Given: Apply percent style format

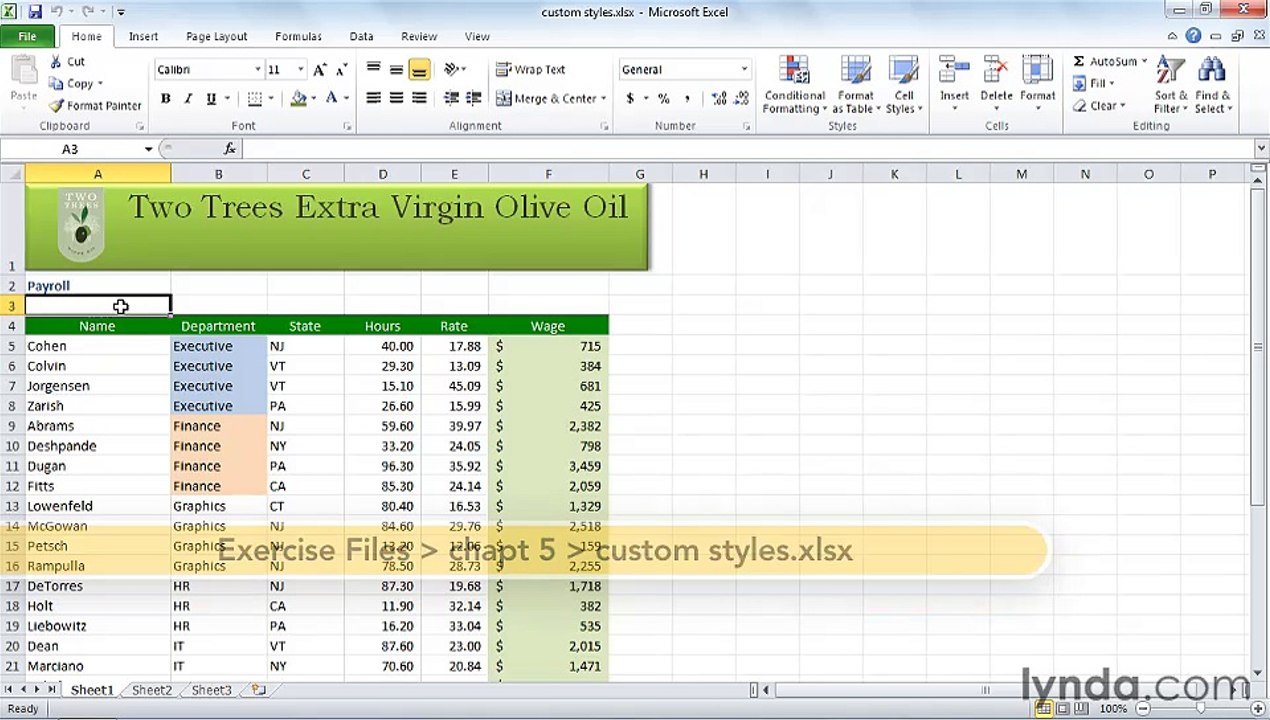Looking at the screenshot, I should pos(662,99).
